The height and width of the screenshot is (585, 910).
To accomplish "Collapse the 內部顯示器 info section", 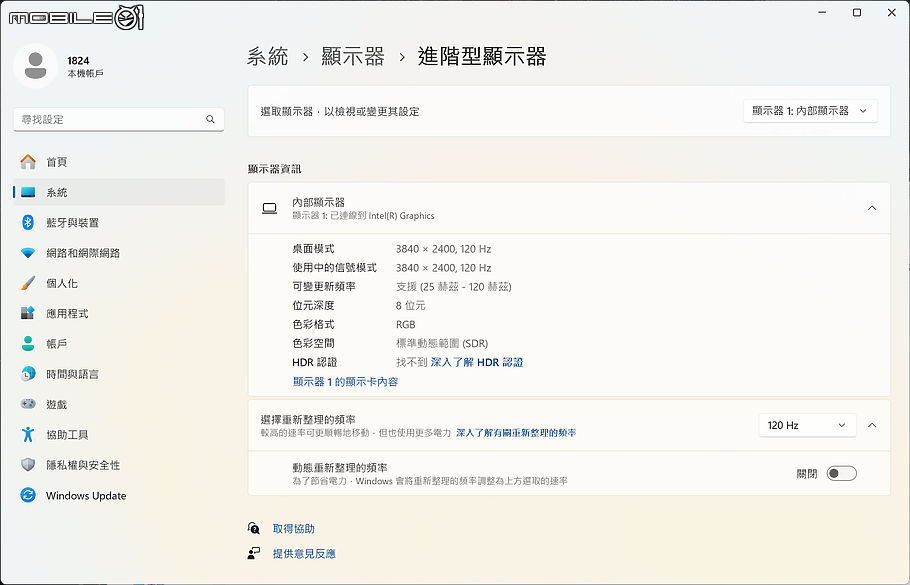I will click(x=872, y=208).
